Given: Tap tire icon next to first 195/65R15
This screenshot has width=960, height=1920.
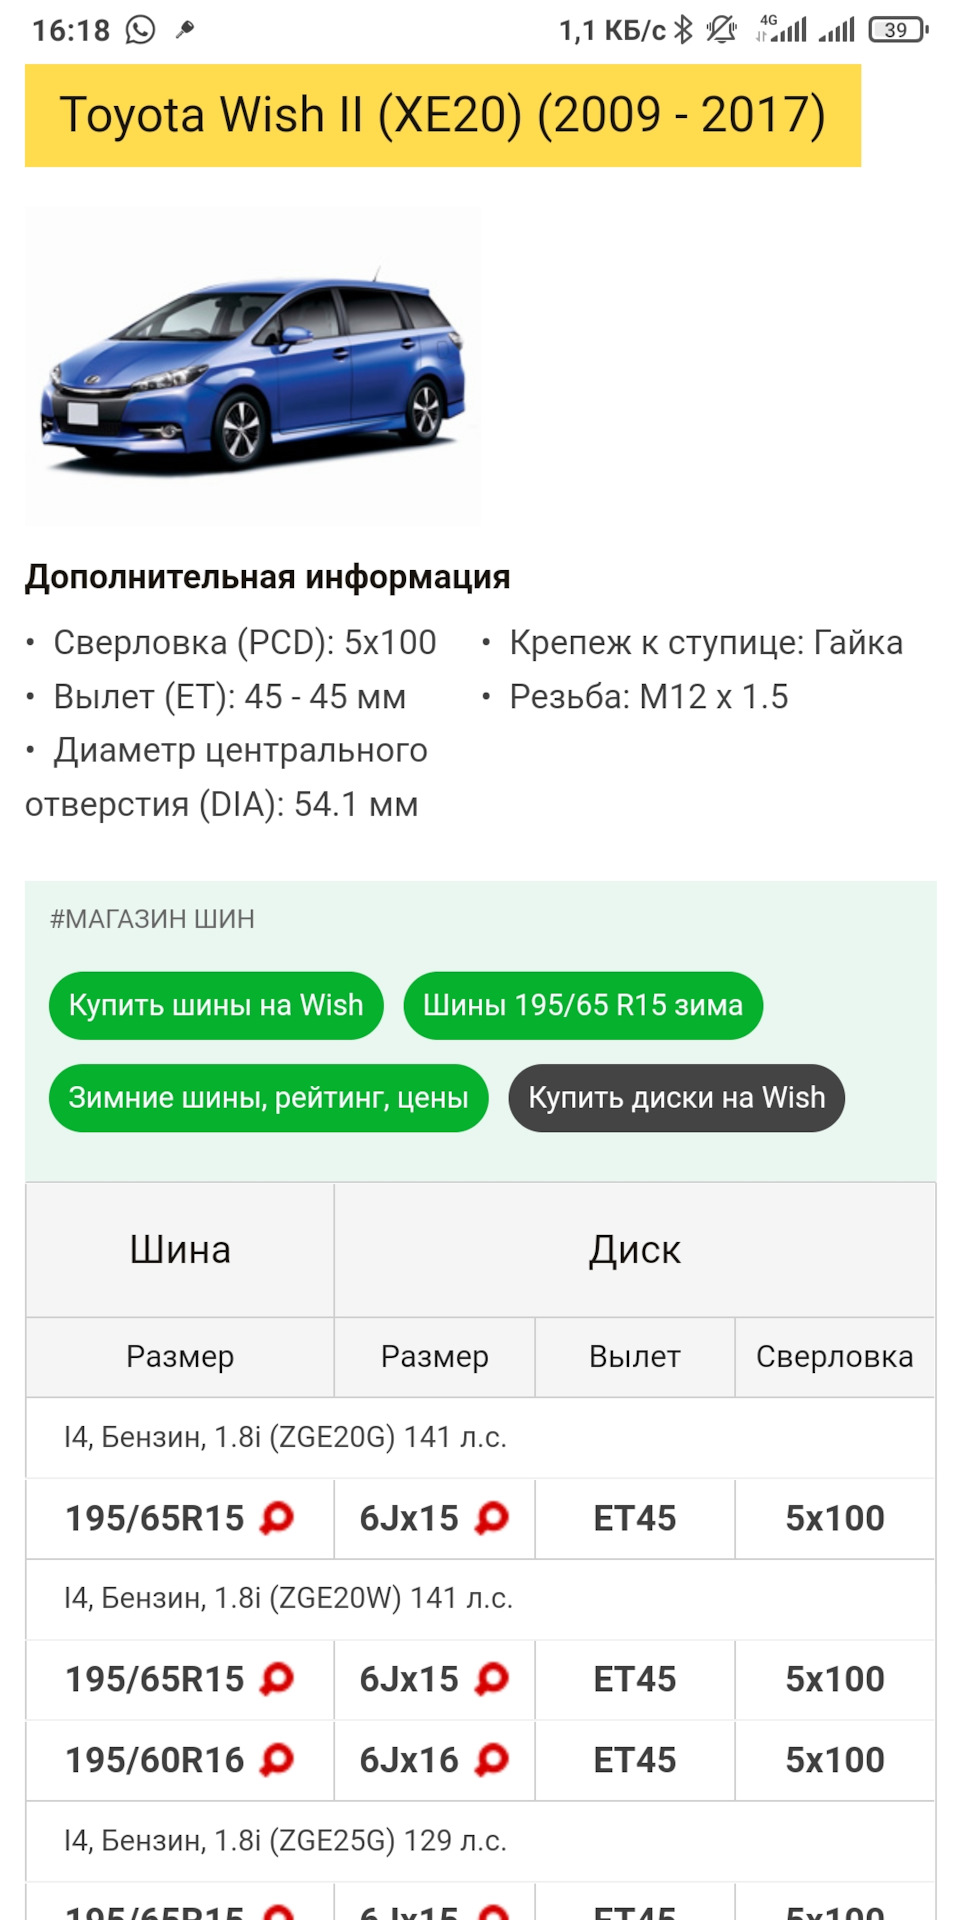Looking at the screenshot, I should click(x=276, y=1518).
